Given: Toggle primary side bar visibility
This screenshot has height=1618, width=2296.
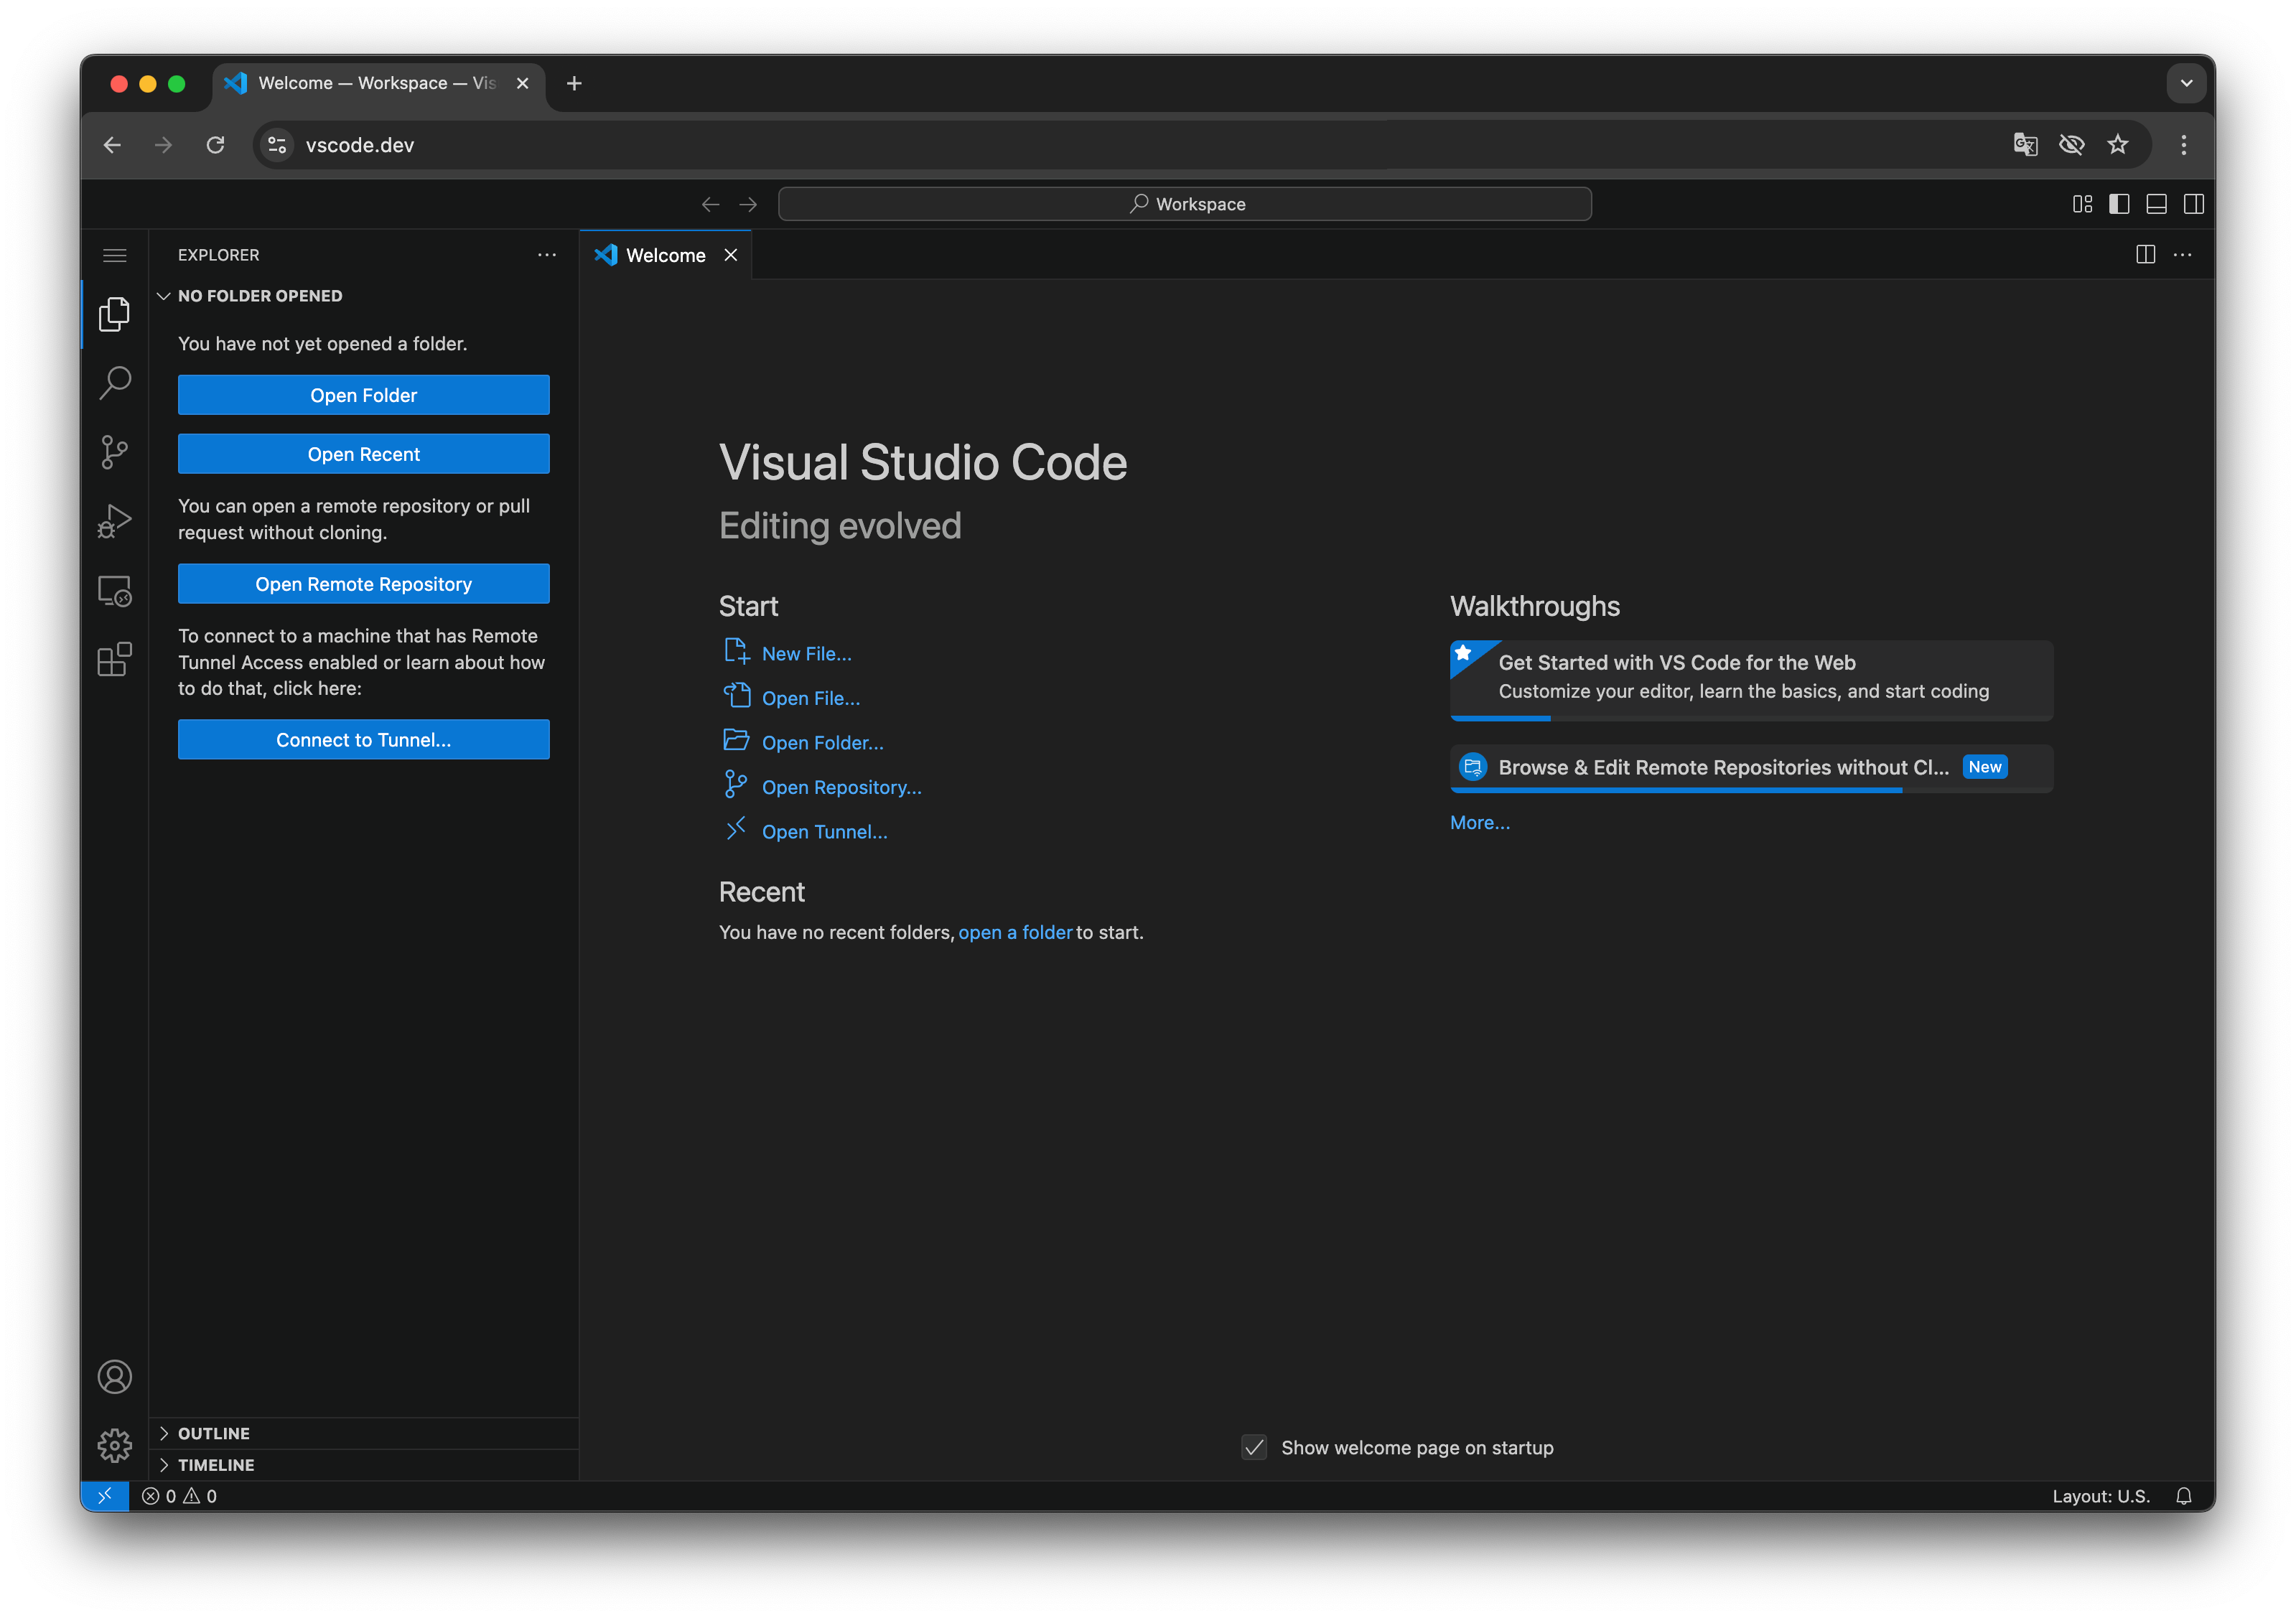Looking at the screenshot, I should (2119, 204).
